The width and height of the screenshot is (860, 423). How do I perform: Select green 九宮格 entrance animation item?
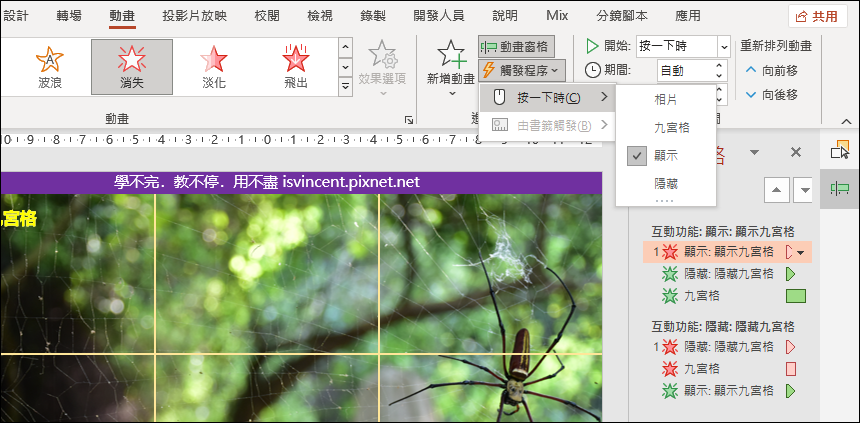pyautogui.click(x=727, y=296)
